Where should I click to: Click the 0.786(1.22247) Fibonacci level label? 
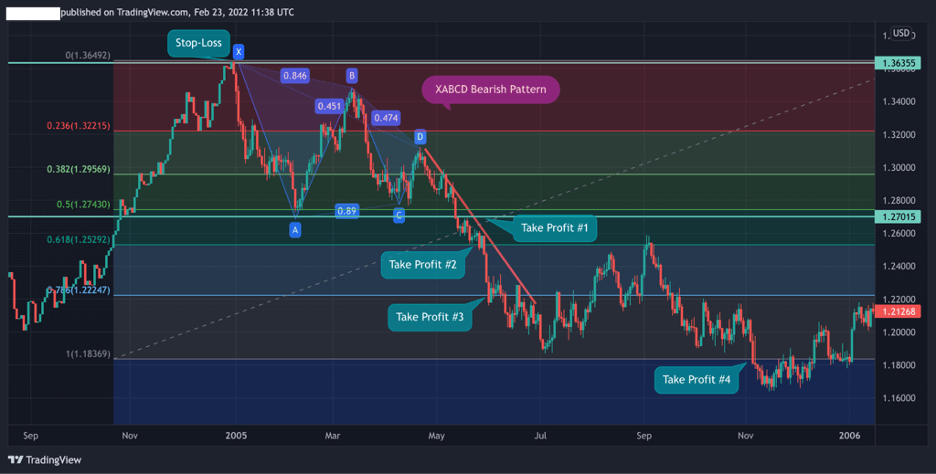(x=78, y=290)
